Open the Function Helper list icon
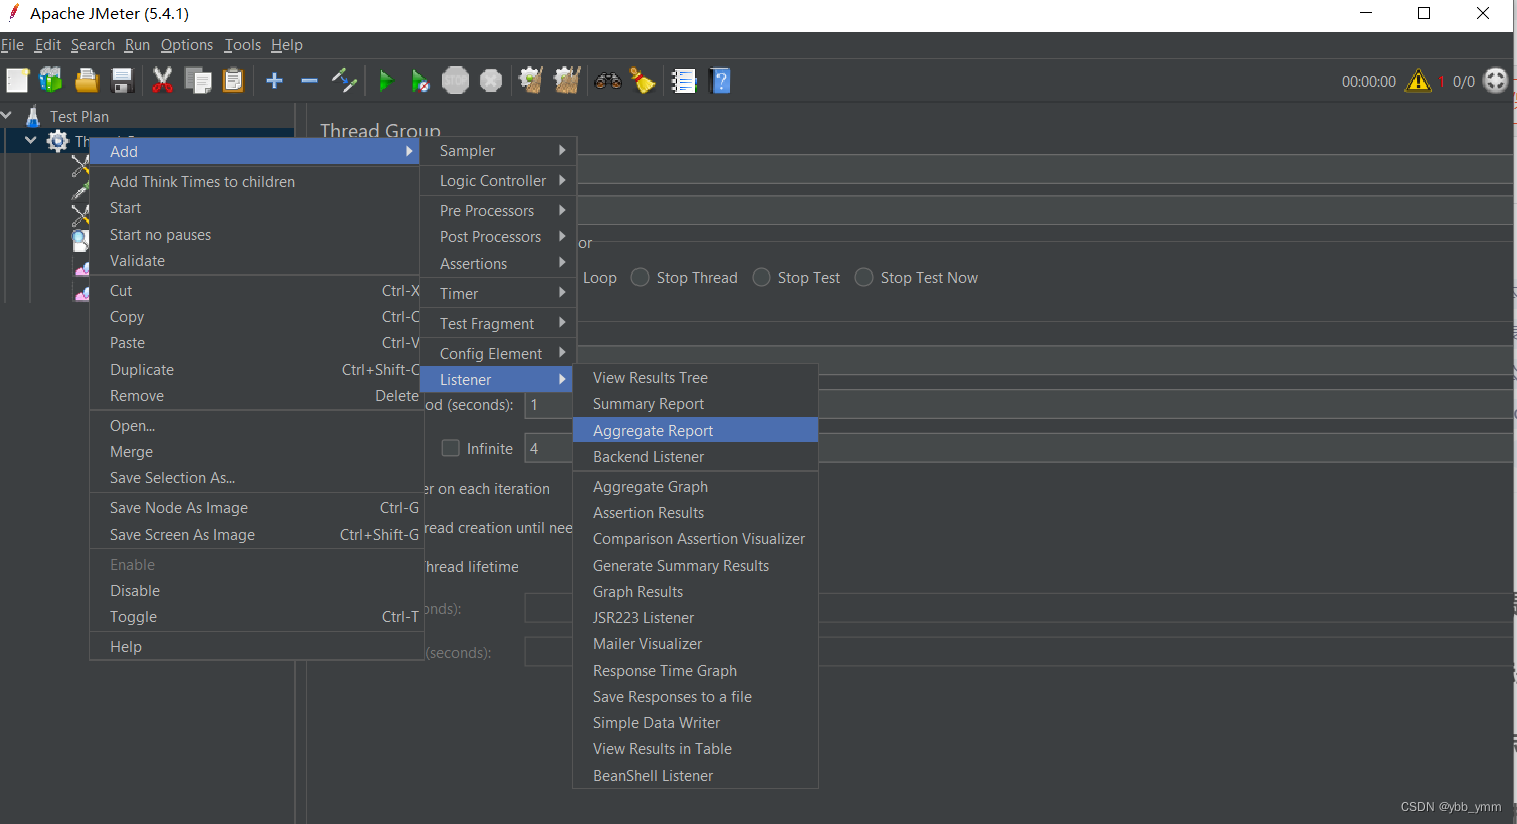Image resolution: width=1517 pixels, height=824 pixels. coord(684,80)
